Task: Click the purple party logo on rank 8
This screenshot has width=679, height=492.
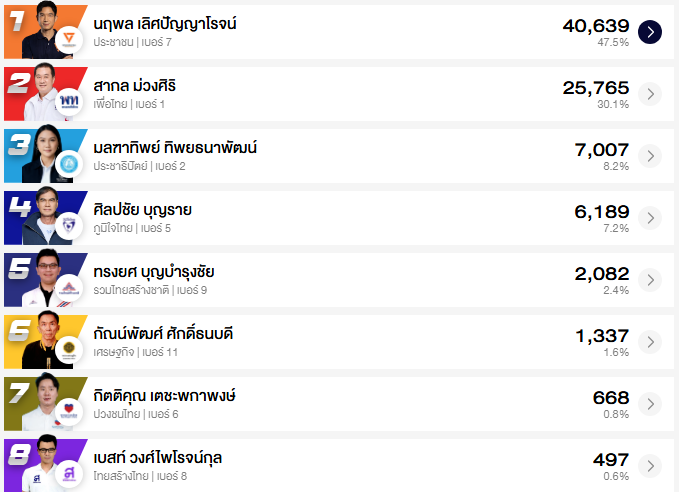Action: (x=69, y=474)
